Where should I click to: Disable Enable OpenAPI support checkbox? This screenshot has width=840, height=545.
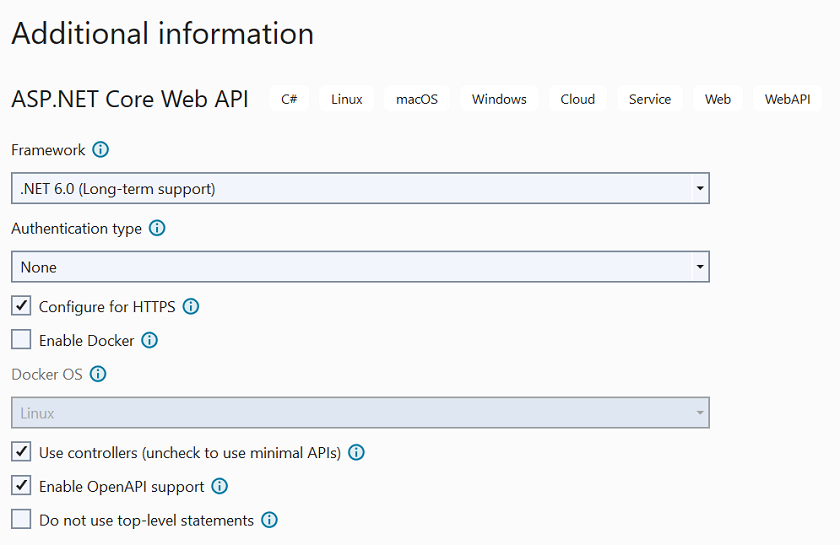pos(21,486)
